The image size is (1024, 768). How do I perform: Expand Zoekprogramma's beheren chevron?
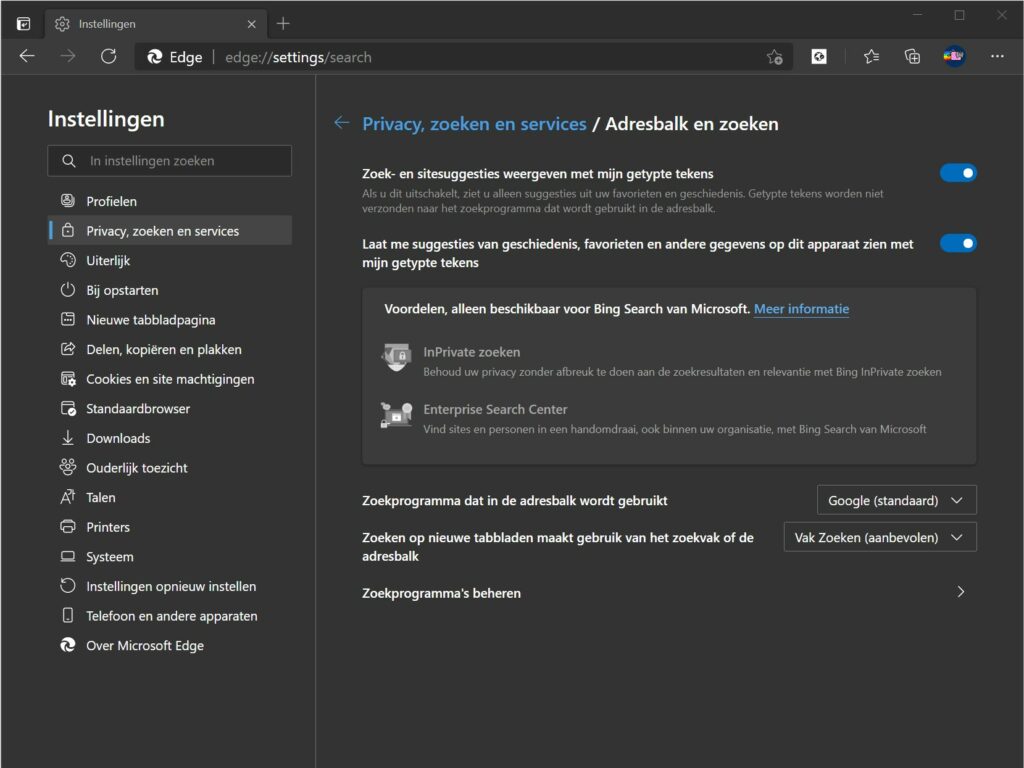[961, 592]
